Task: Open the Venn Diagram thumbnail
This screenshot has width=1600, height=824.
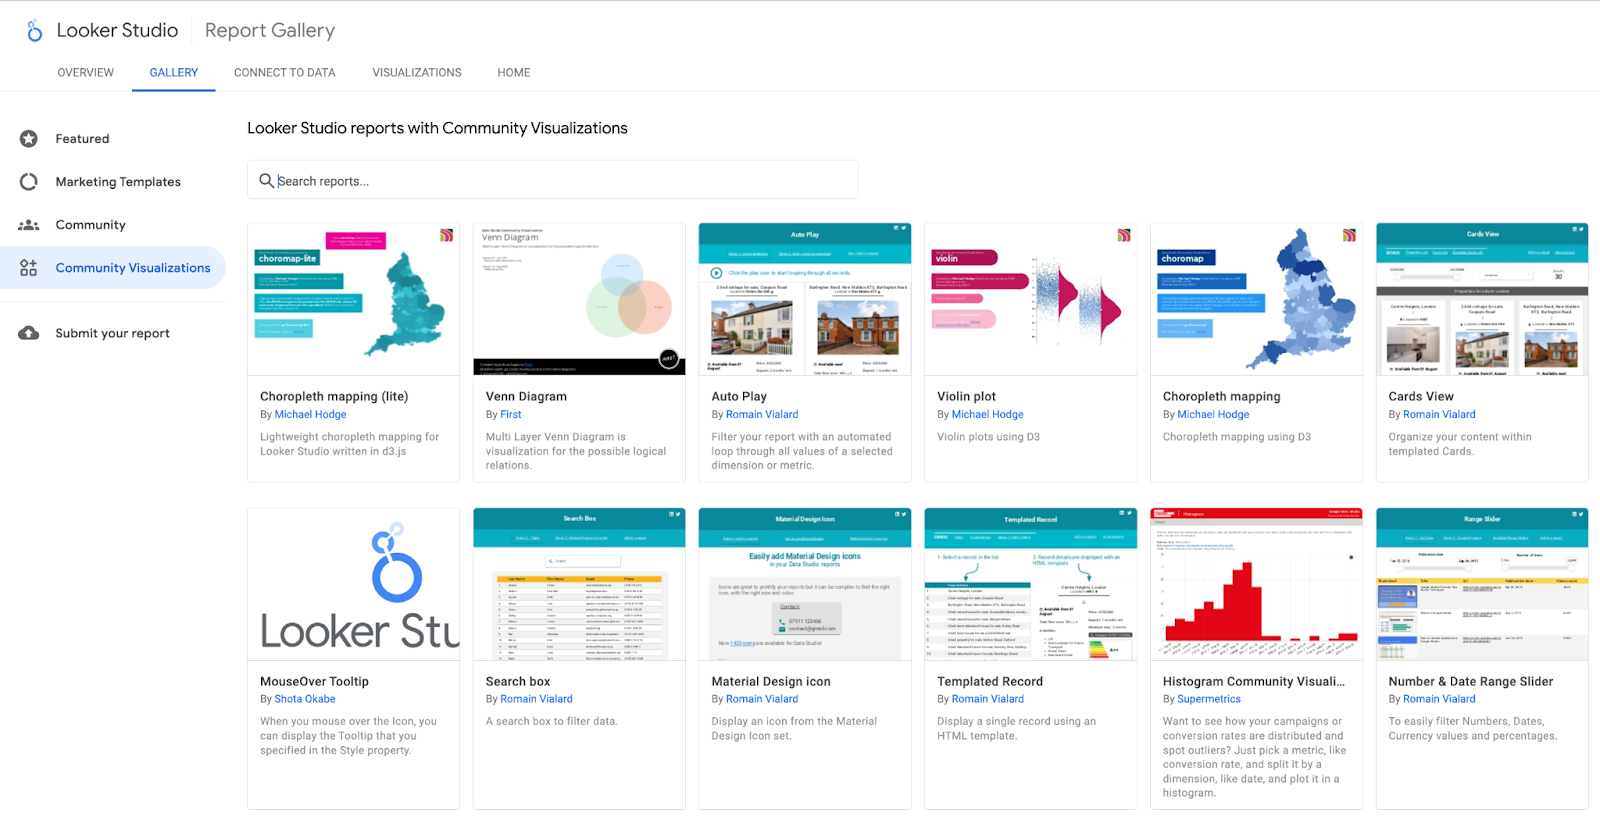Action: [x=579, y=300]
